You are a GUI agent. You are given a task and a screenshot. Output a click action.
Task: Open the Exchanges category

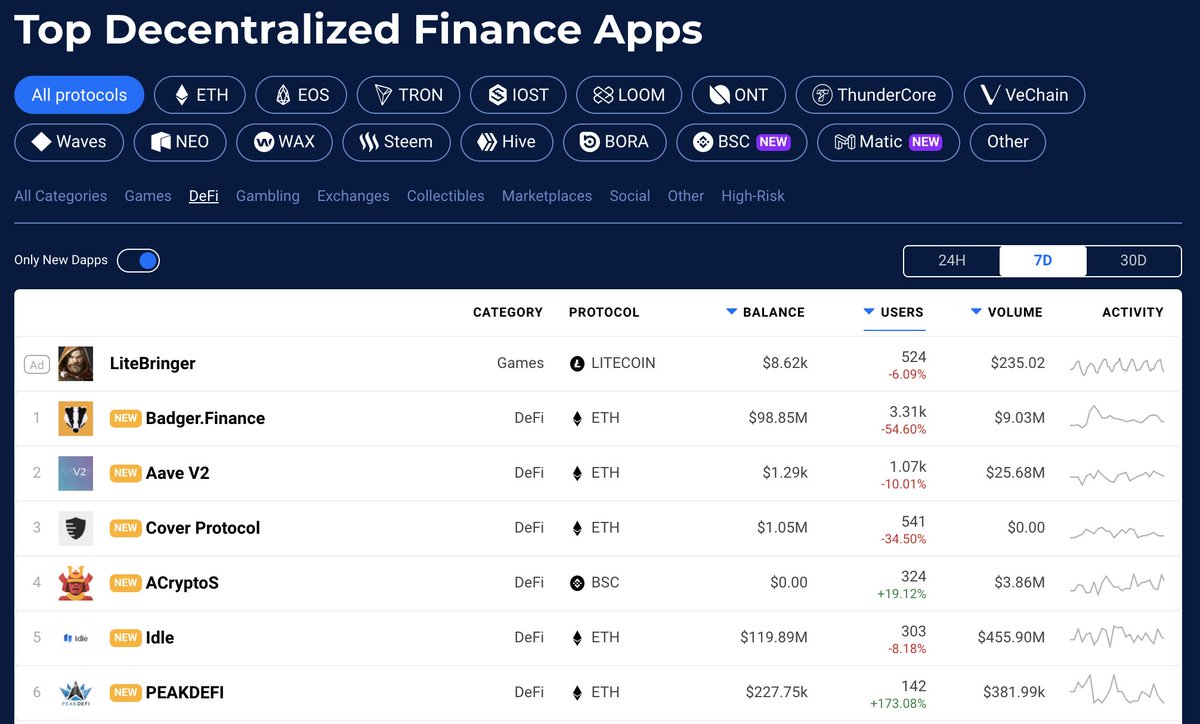coord(353,196)
